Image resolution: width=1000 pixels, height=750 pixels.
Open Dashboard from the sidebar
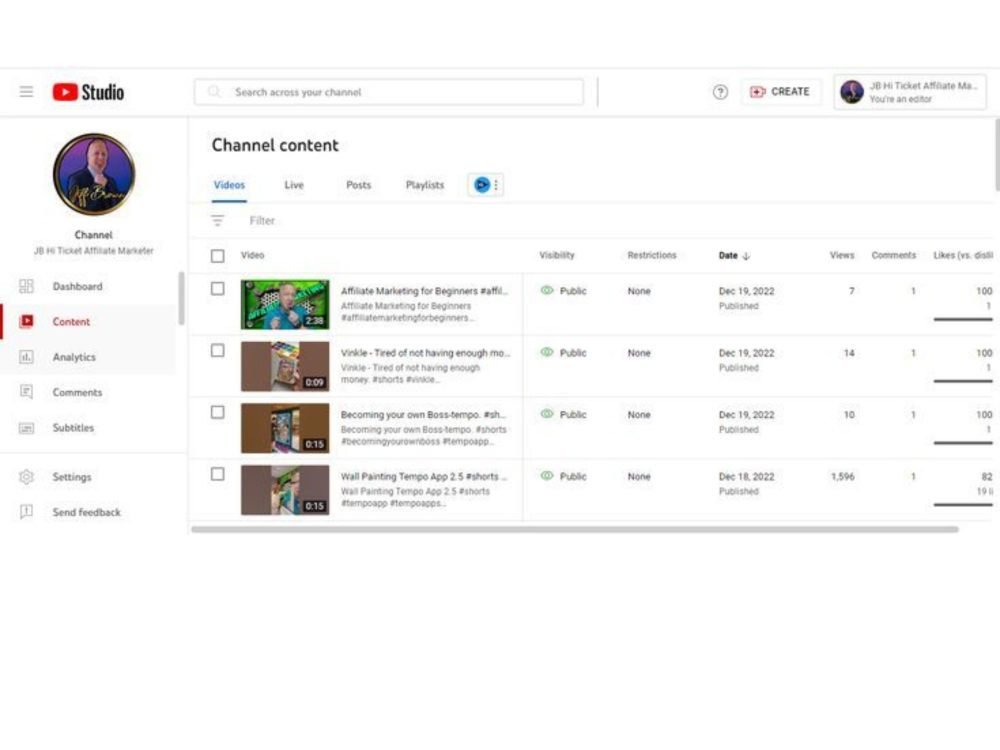point(87,286)
